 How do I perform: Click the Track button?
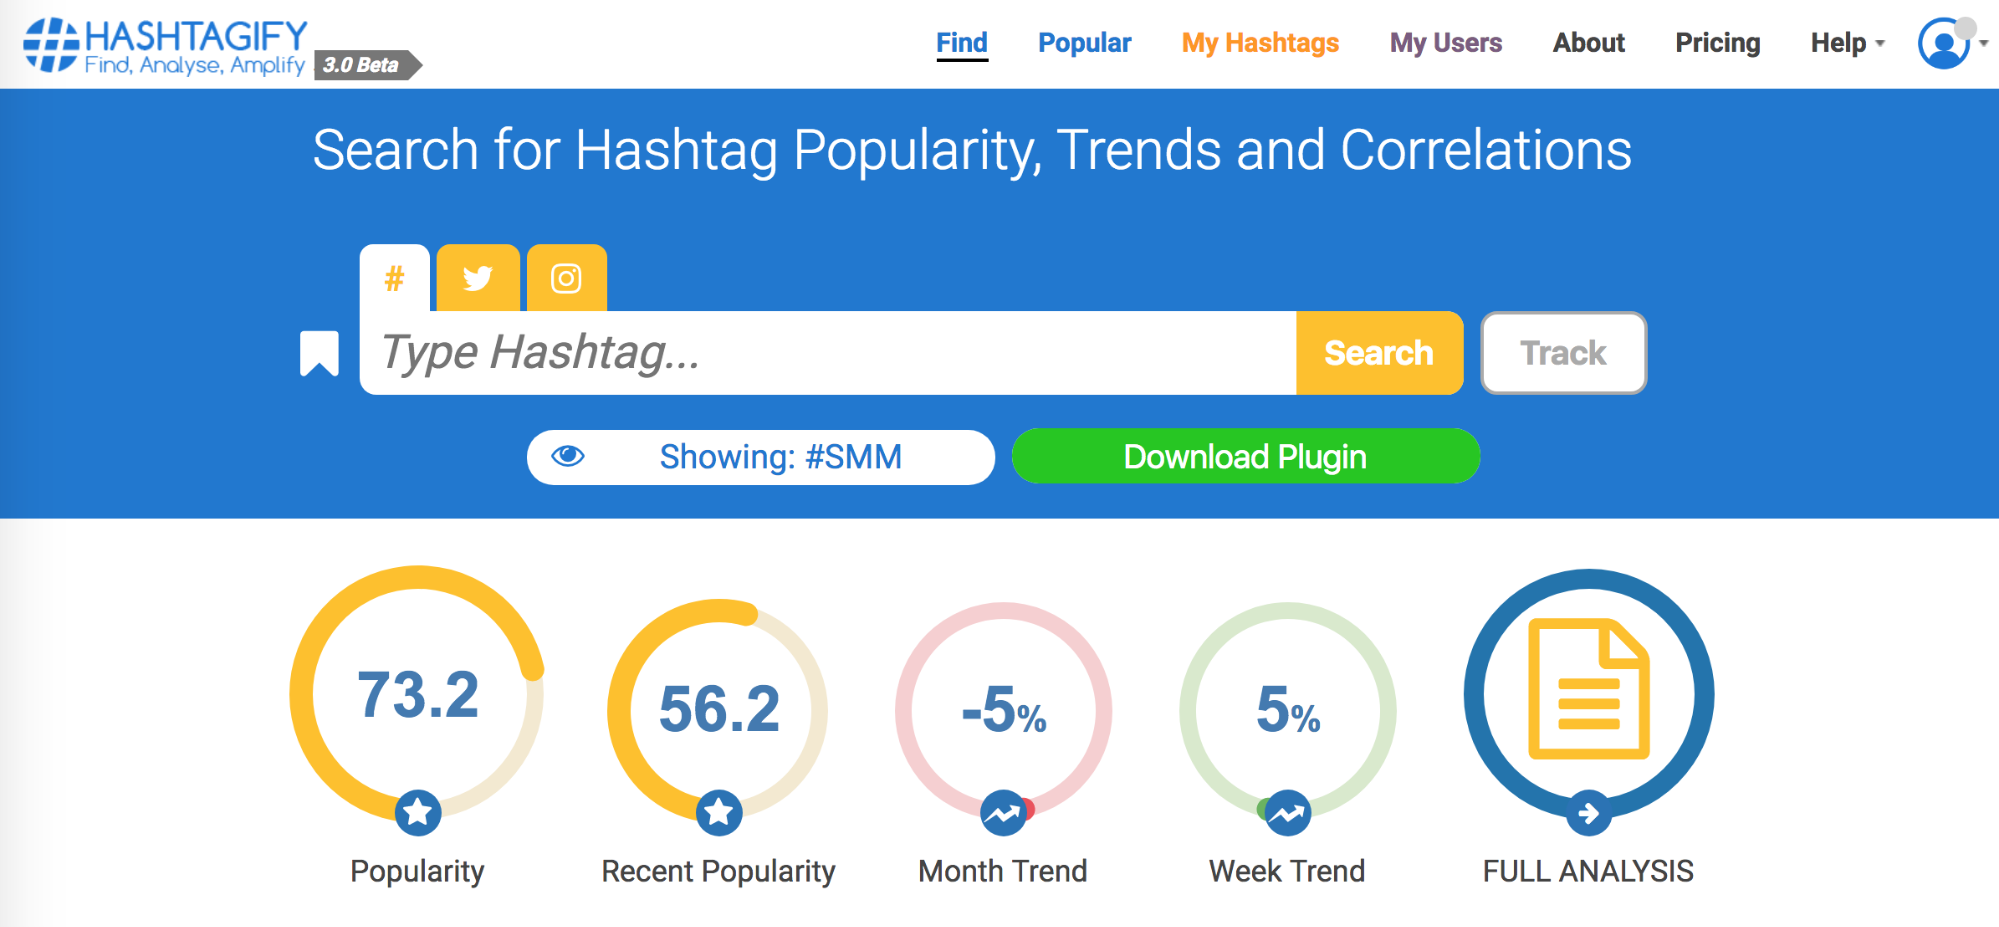[1563, 353]
